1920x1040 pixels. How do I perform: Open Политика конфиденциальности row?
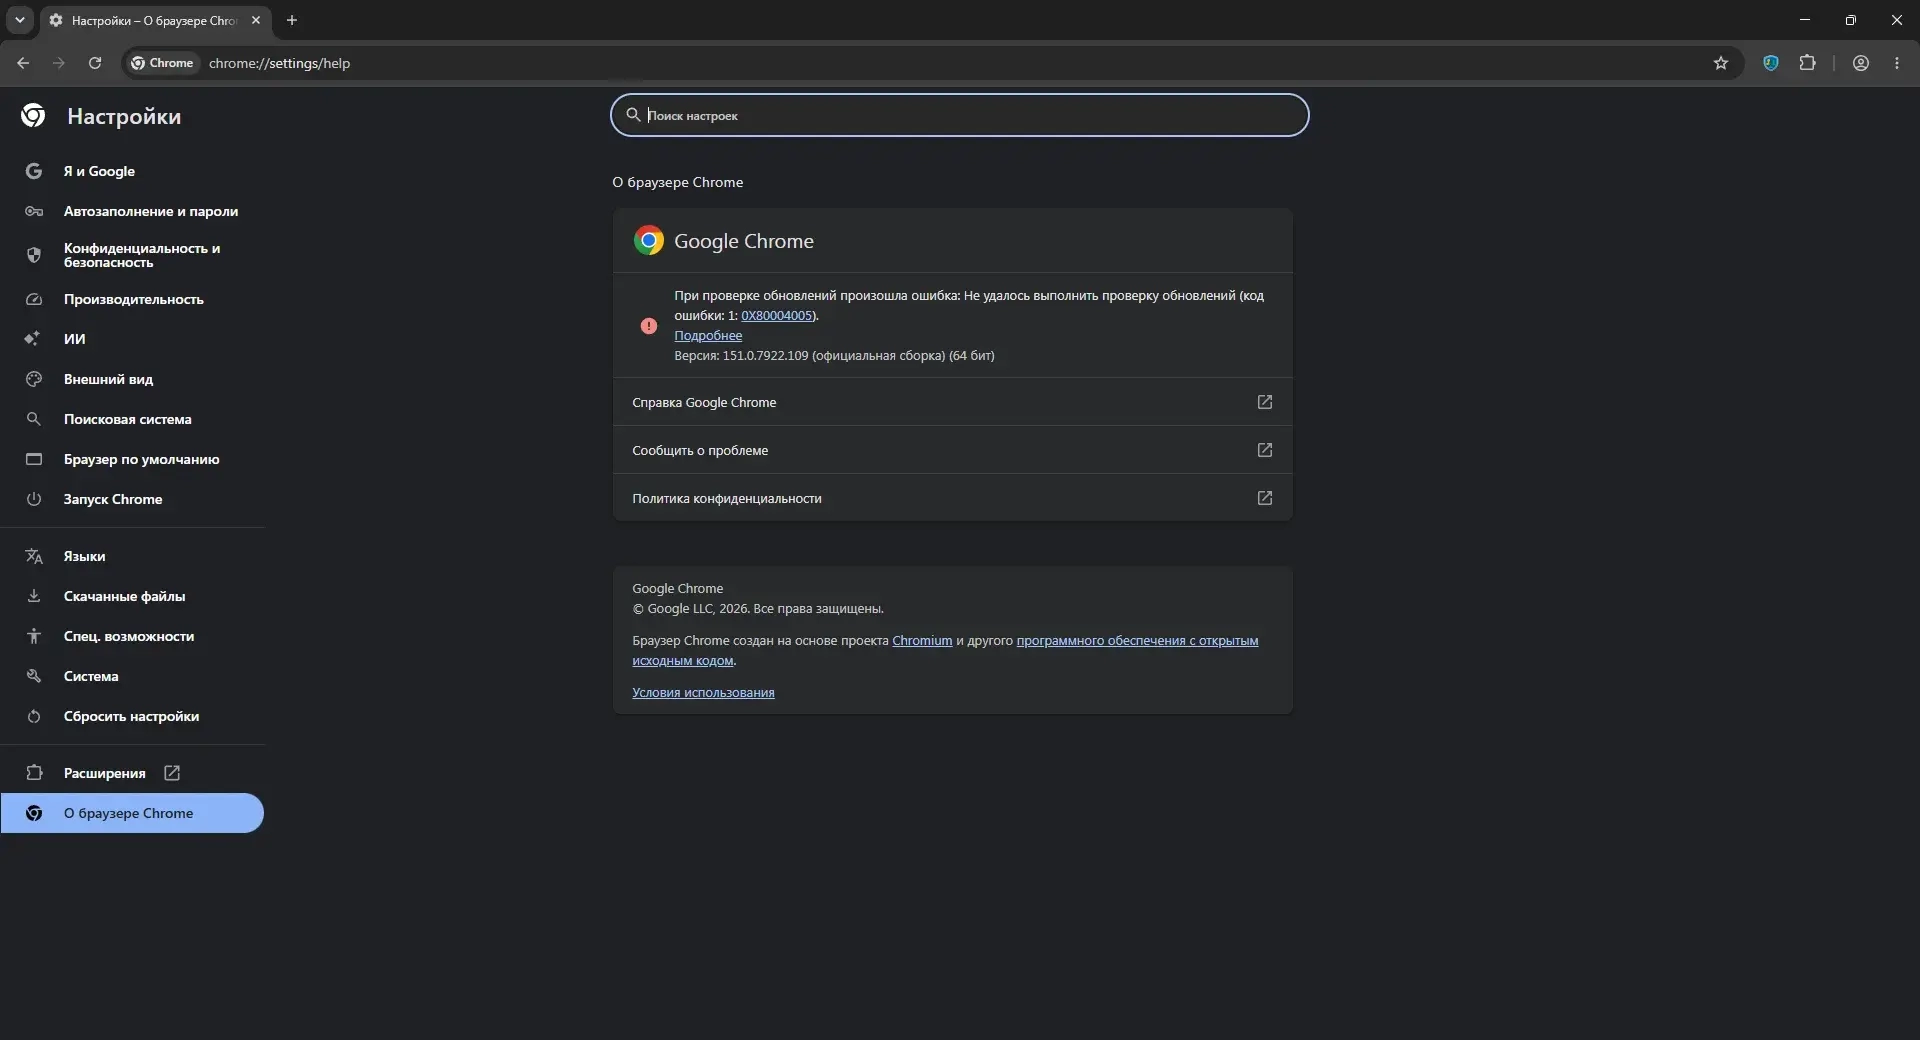(x=952, y=498)
